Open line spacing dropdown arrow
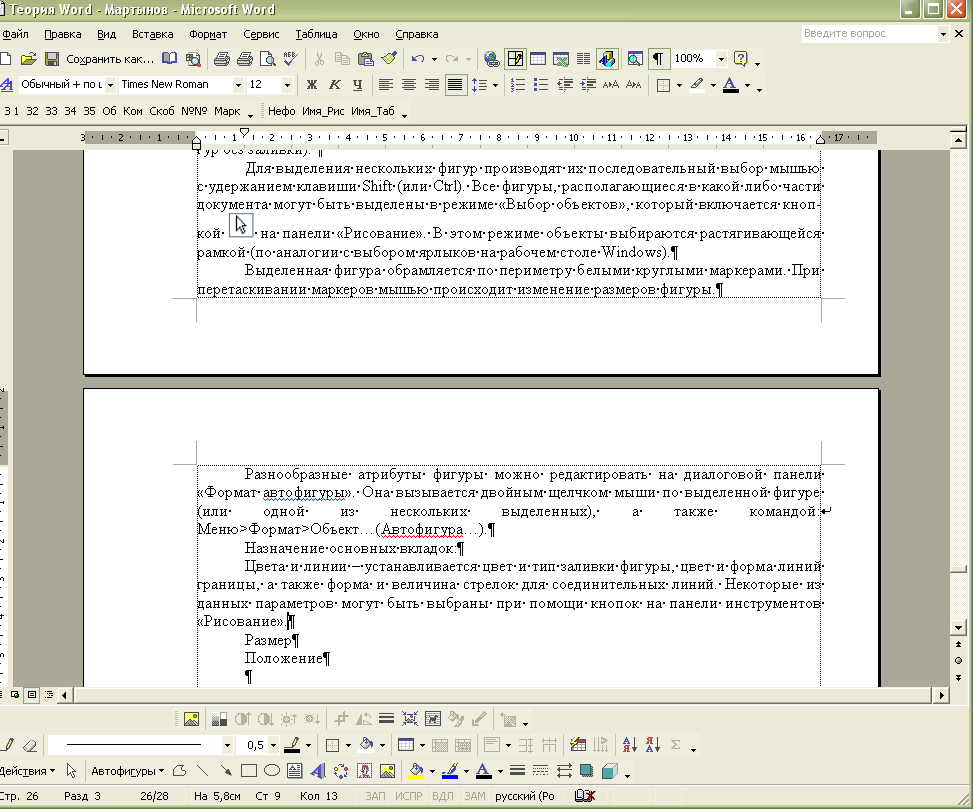Viewport: 973px width, 809px height. tap(495, 84)
